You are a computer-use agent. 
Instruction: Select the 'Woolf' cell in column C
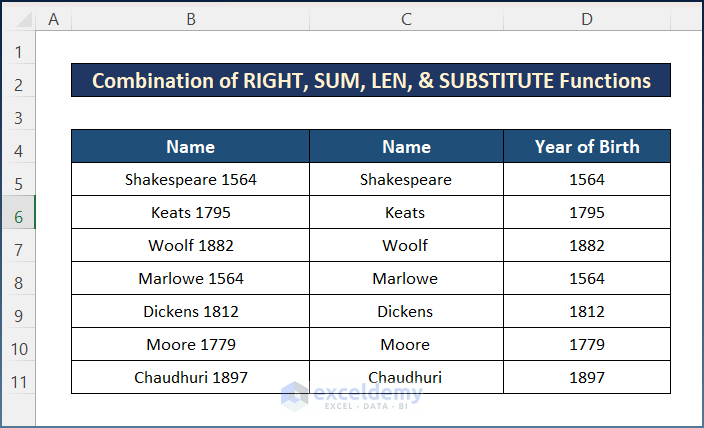coord(405,246)
